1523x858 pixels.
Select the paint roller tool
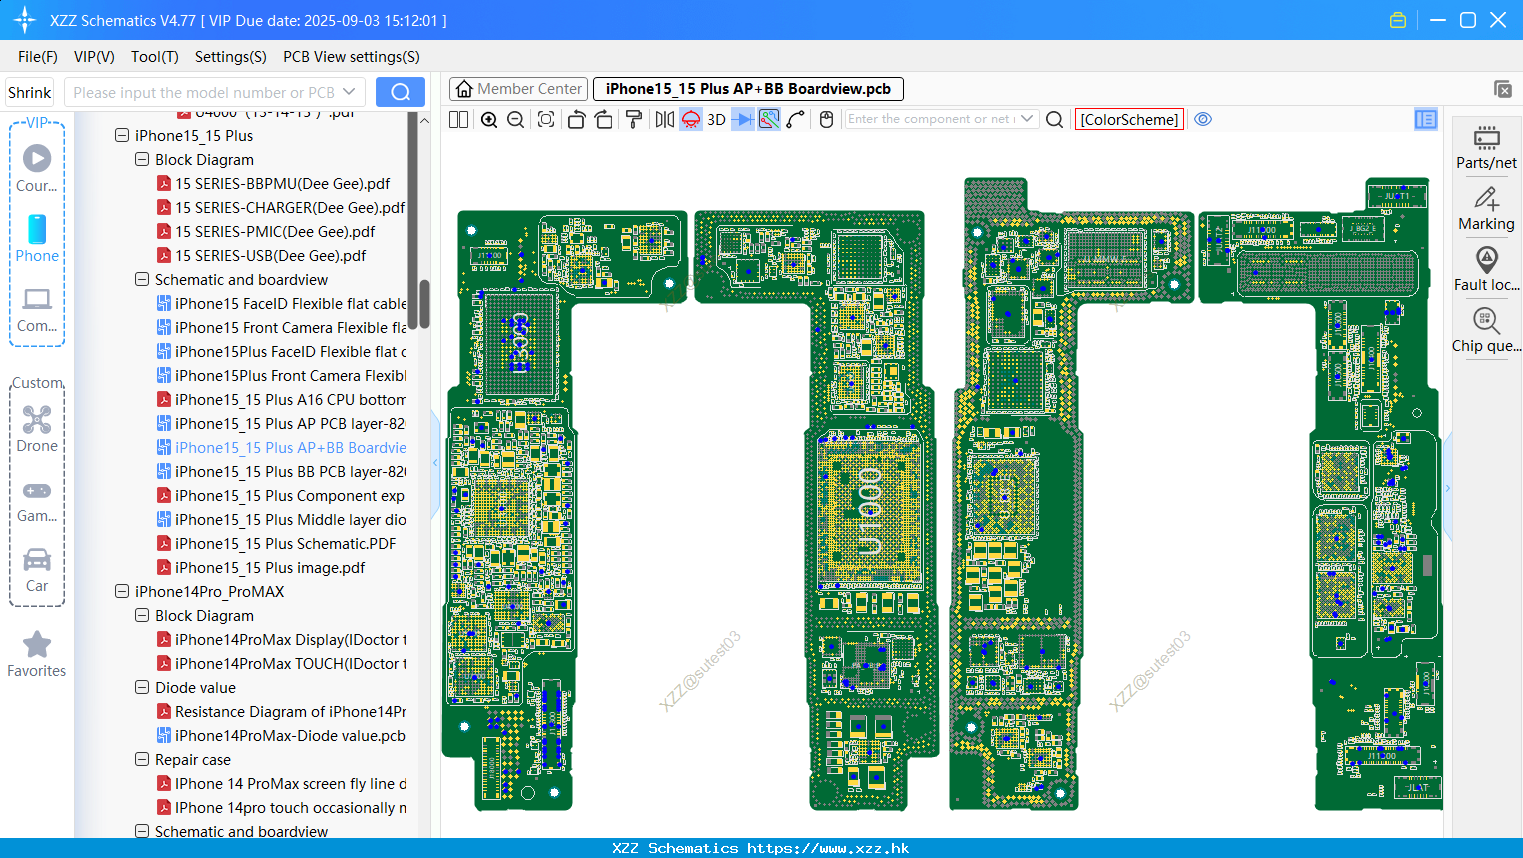click(634, 119)
